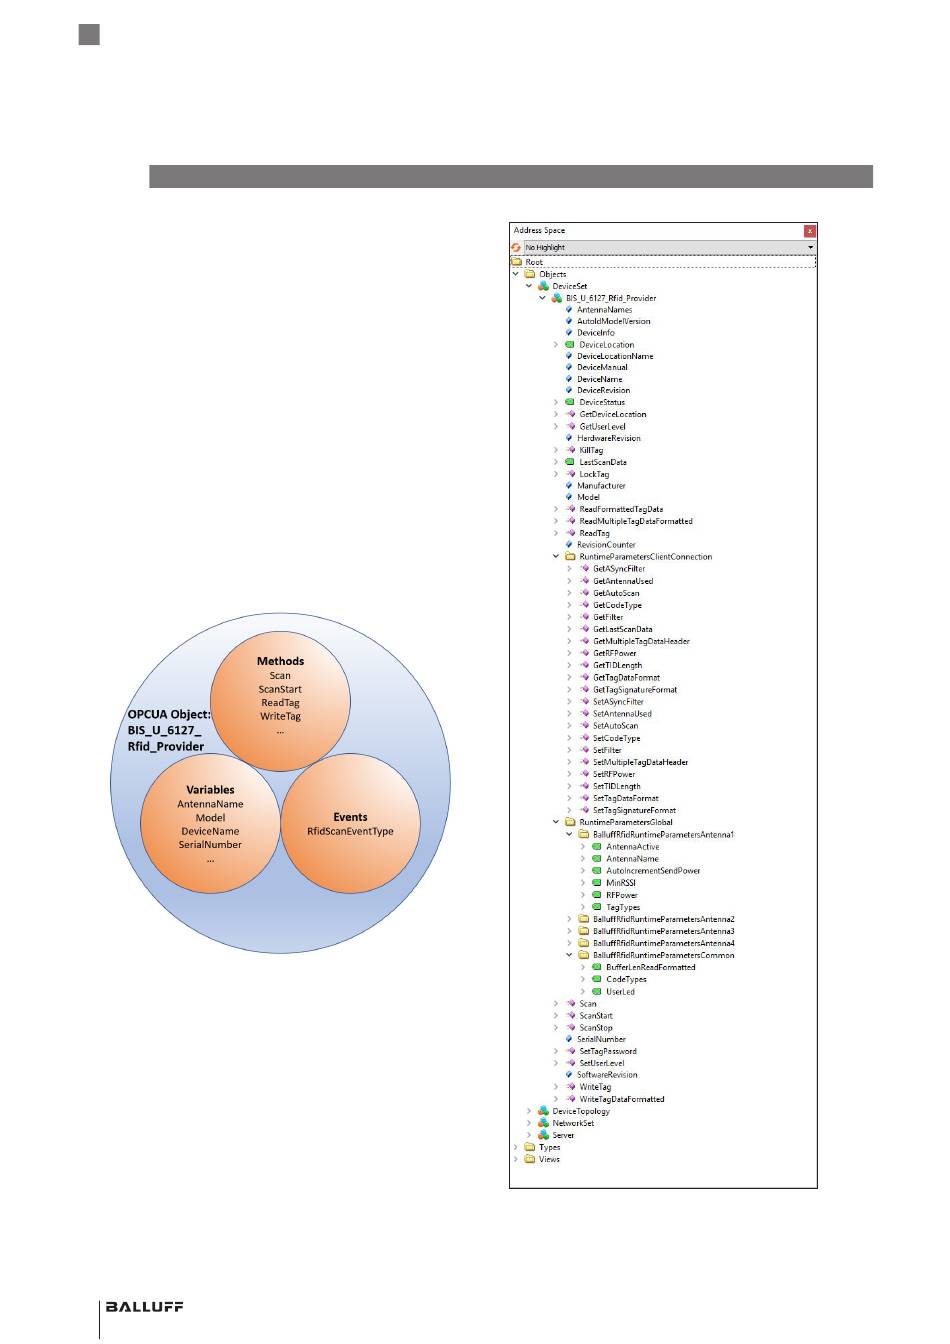This screenshot has width=950, height=1344.
Task: Select the SetTagPassword method
Action: (608, 1051)
